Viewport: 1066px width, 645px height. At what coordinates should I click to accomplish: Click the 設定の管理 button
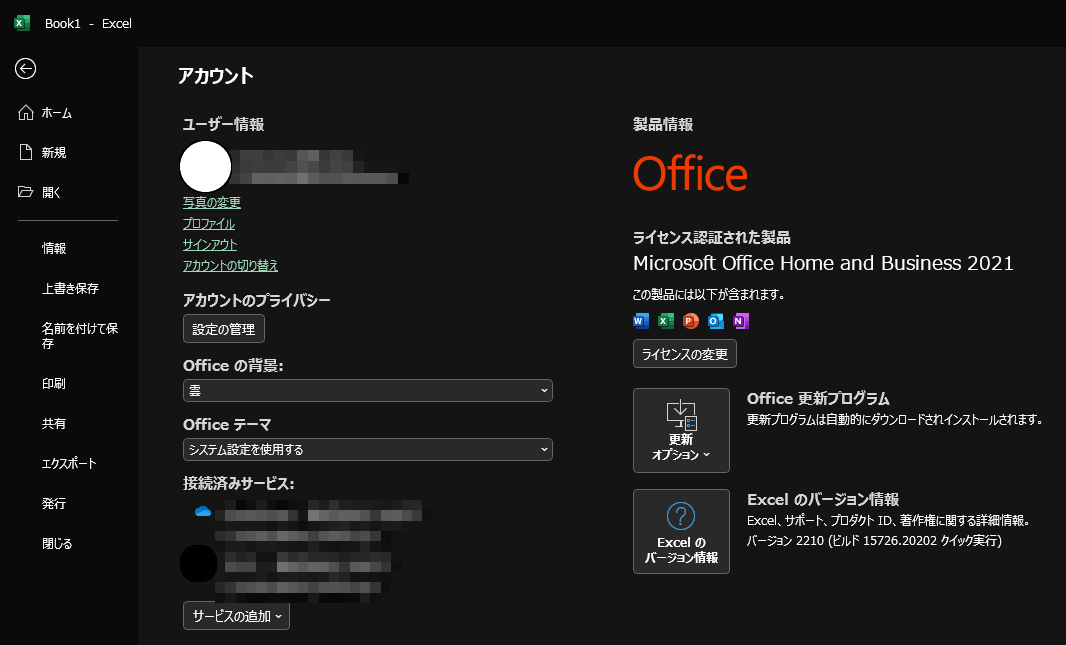(x=224, y=329)
